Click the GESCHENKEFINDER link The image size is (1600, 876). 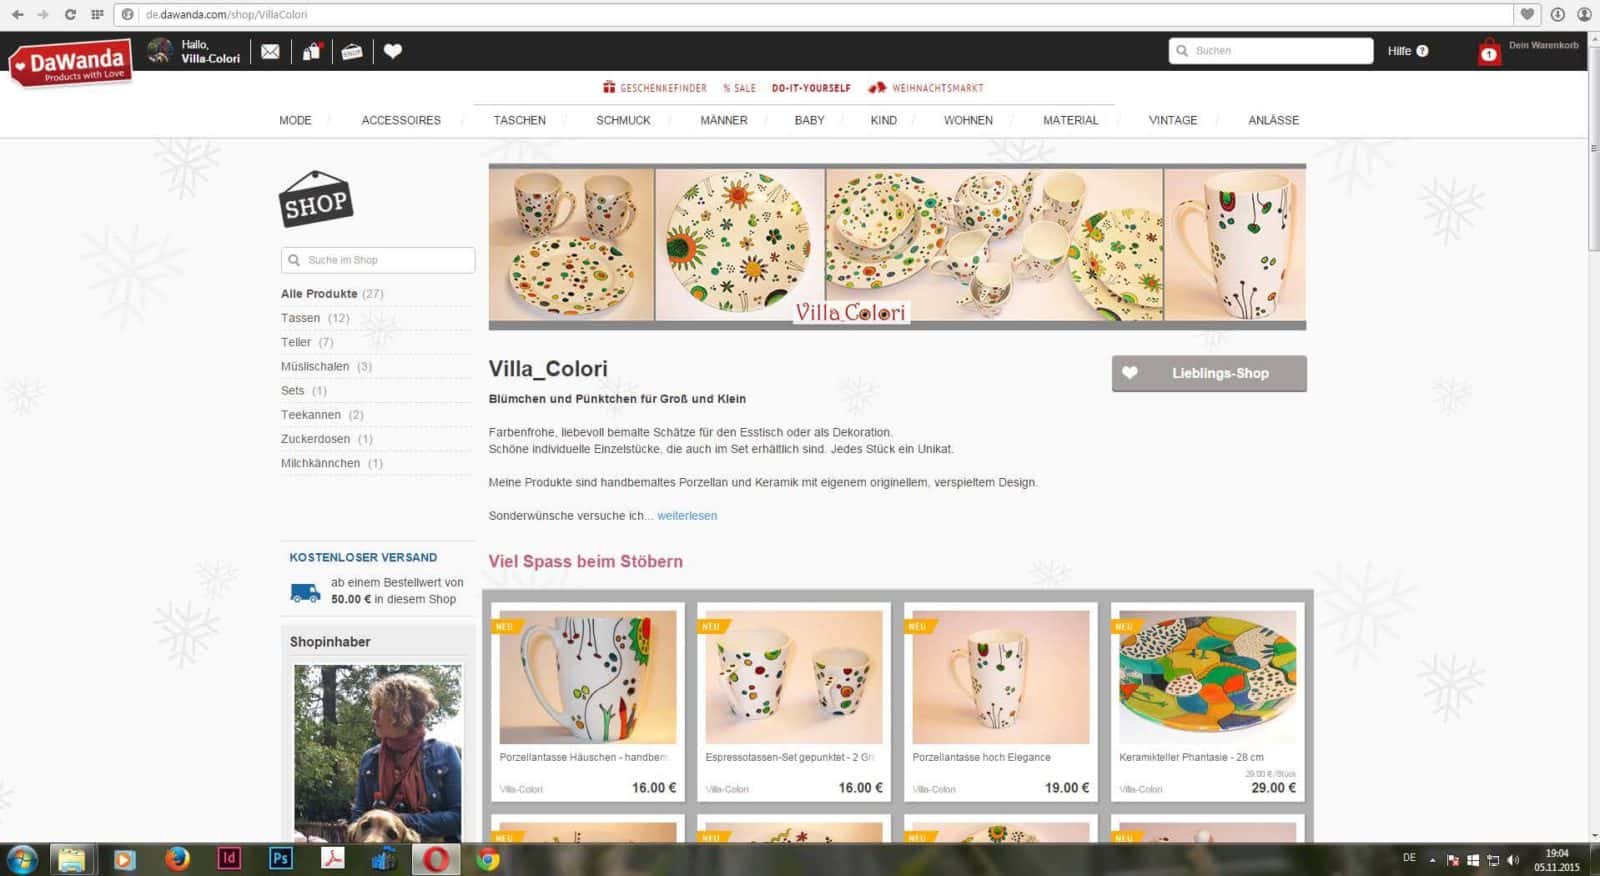[x=655, y=88]
